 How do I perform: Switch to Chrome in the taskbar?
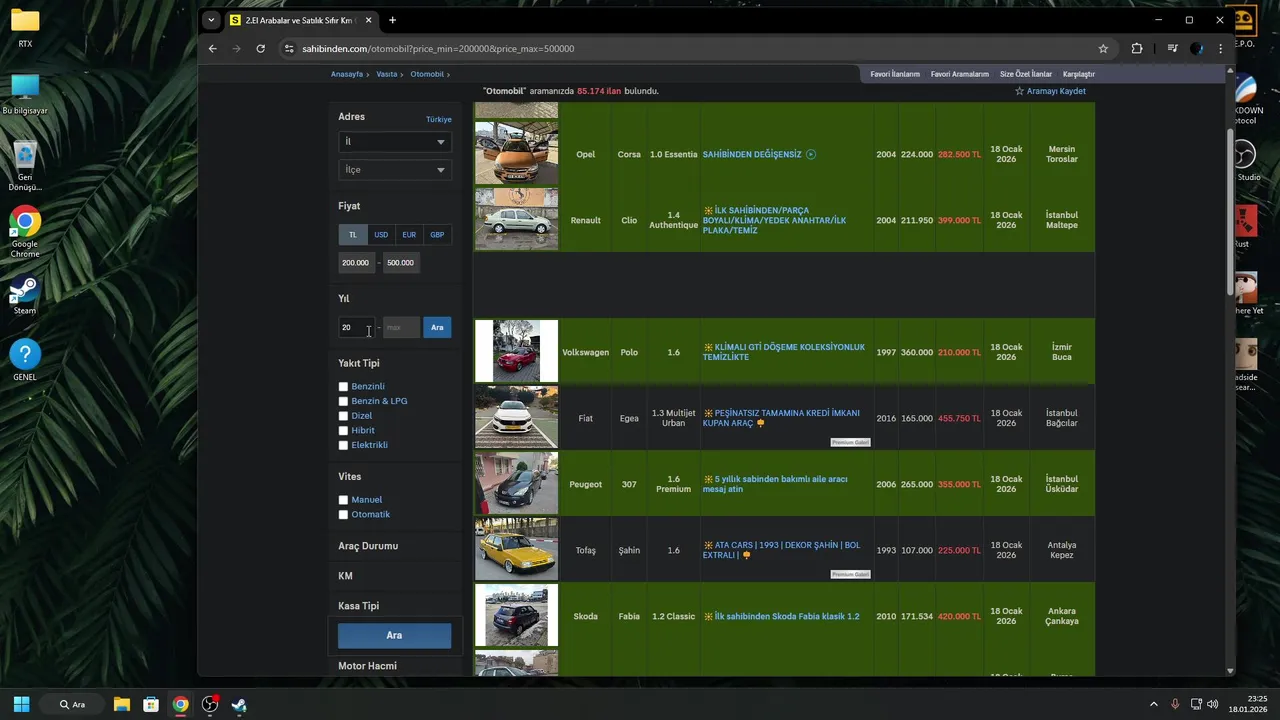[x=180, y=704]
